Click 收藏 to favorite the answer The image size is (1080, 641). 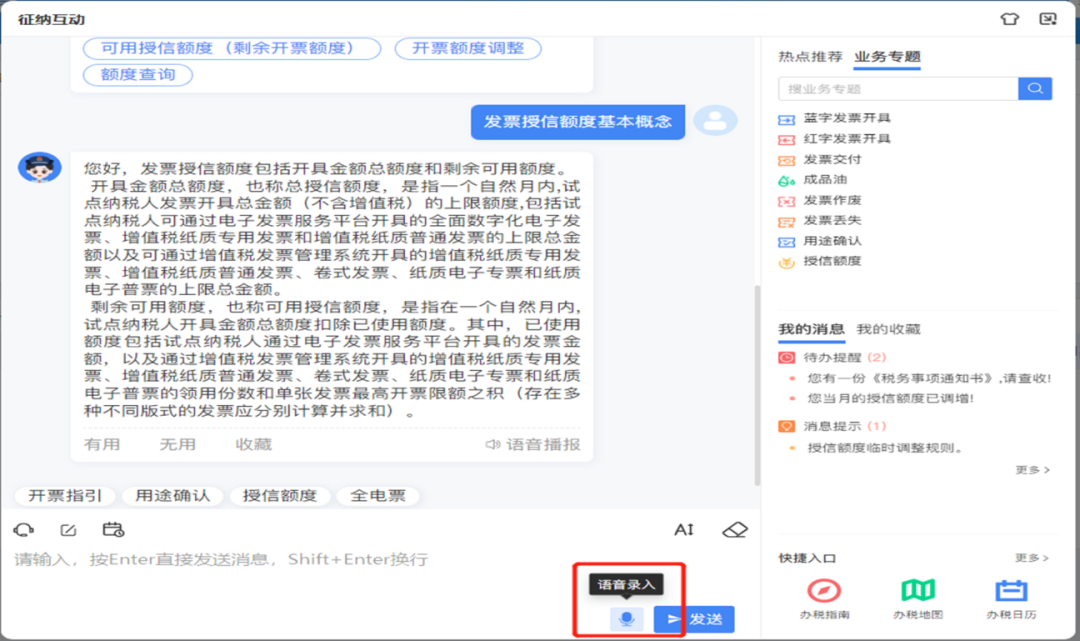[253, 445]
